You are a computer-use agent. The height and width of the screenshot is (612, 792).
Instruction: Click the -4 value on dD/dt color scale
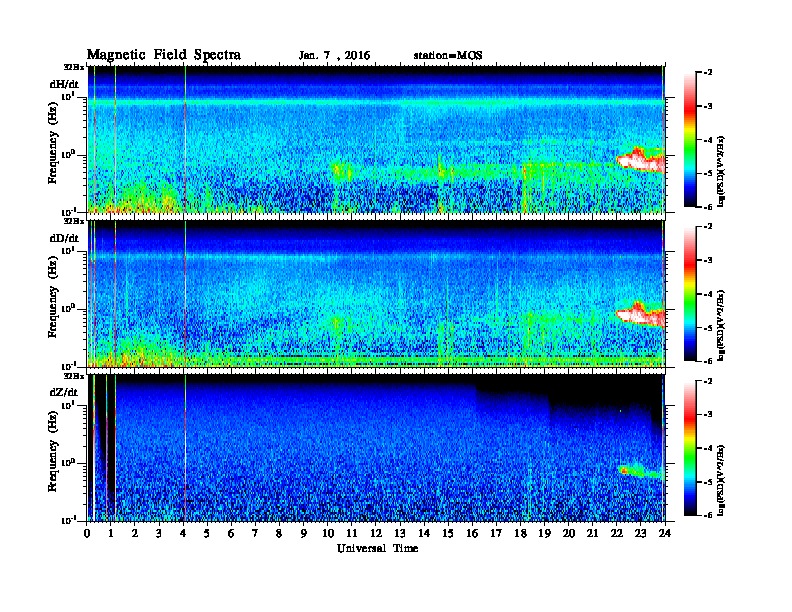708,293
